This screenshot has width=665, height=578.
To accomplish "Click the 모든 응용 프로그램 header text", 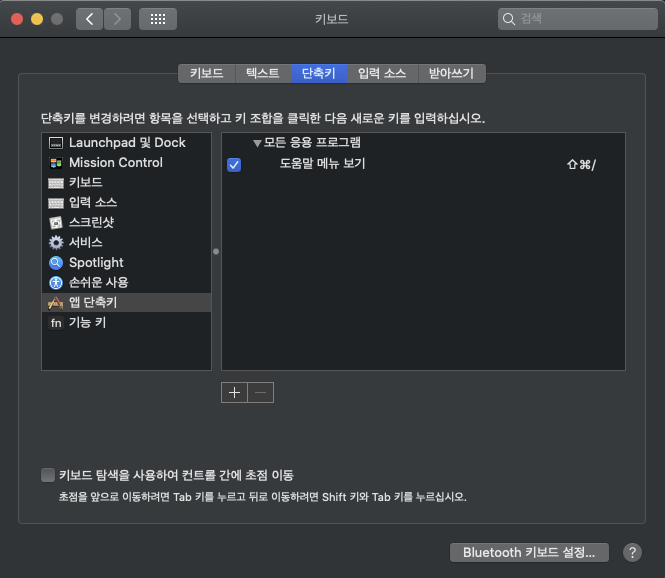I will pos(312,142).
